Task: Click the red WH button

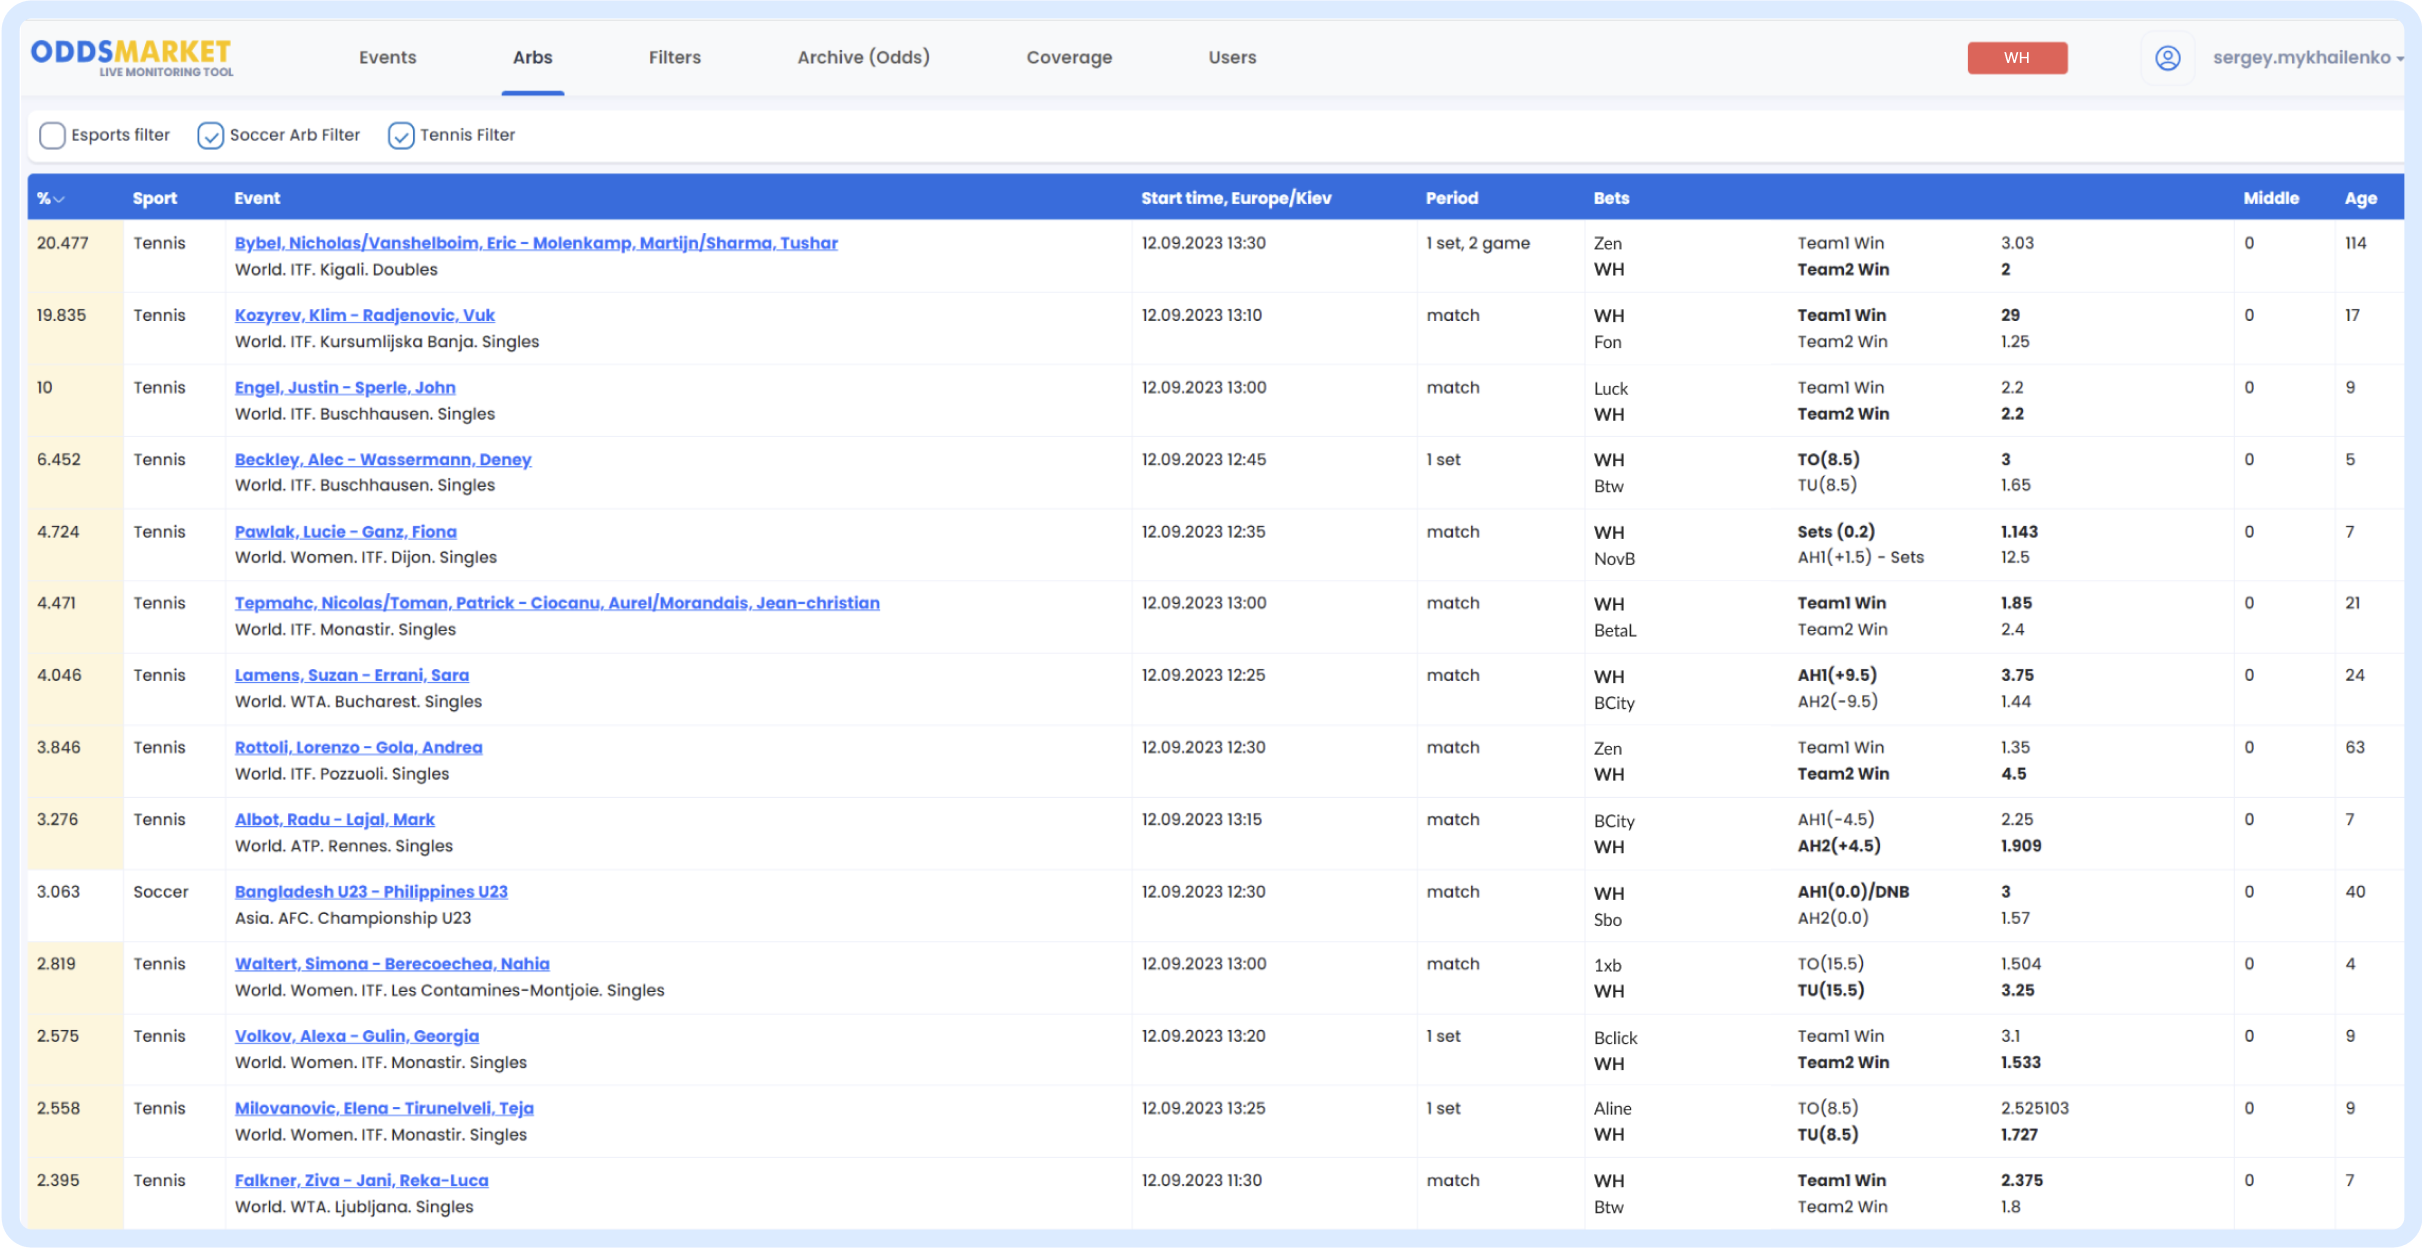Action: pos(2016,58)
